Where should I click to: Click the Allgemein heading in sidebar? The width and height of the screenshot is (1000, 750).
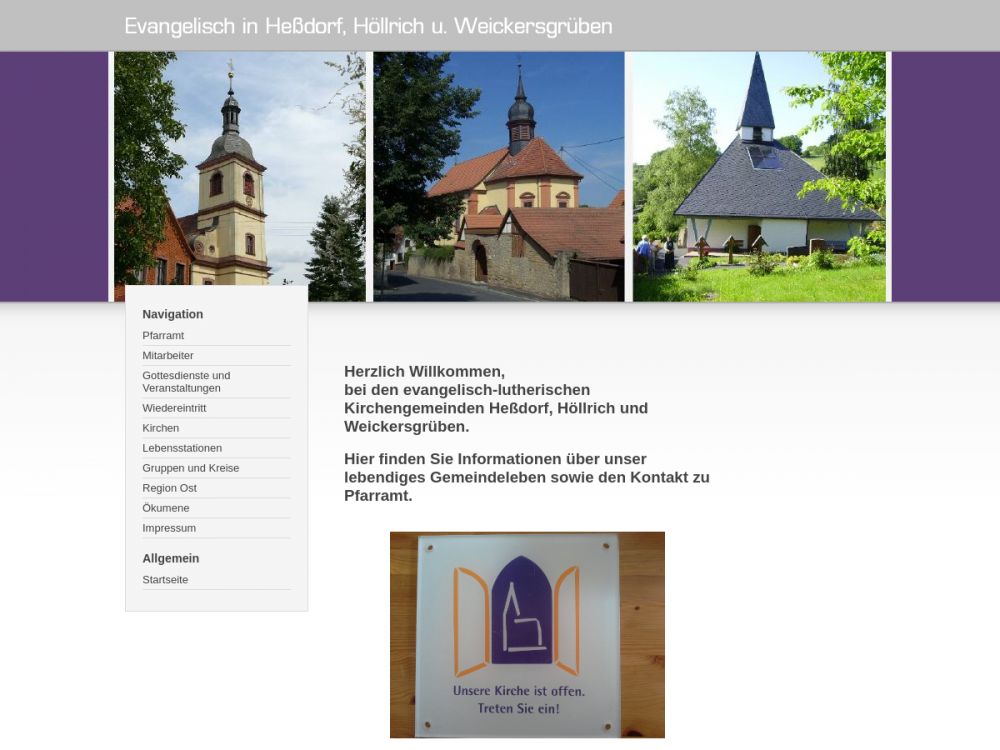[171, 558]
